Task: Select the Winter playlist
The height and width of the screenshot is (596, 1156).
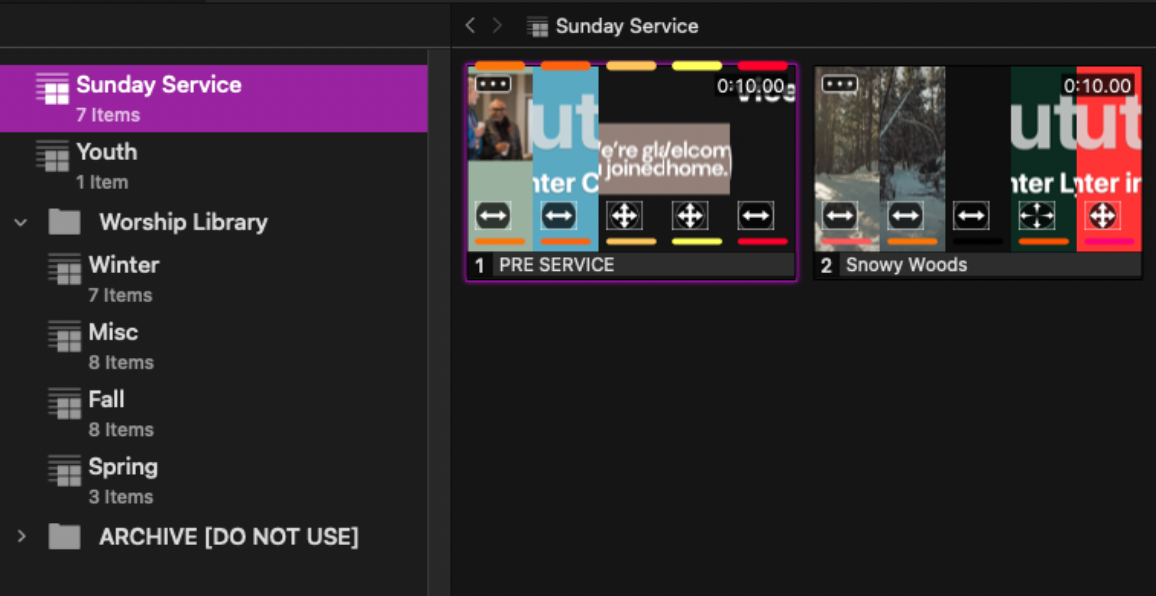Action: pyautogui.click(x=123, y=265)
